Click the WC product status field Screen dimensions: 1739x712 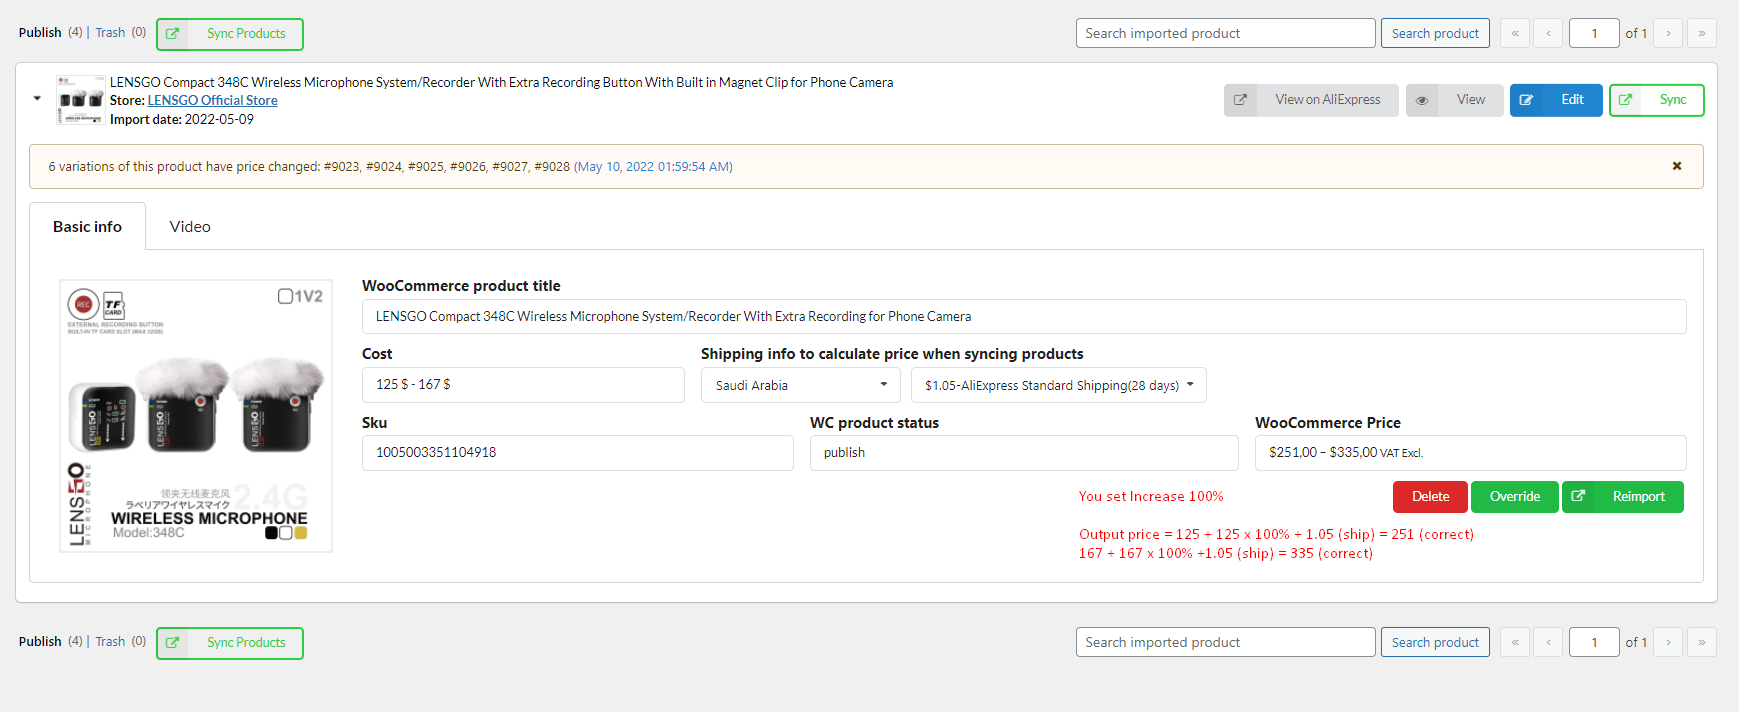(1024, 453)
